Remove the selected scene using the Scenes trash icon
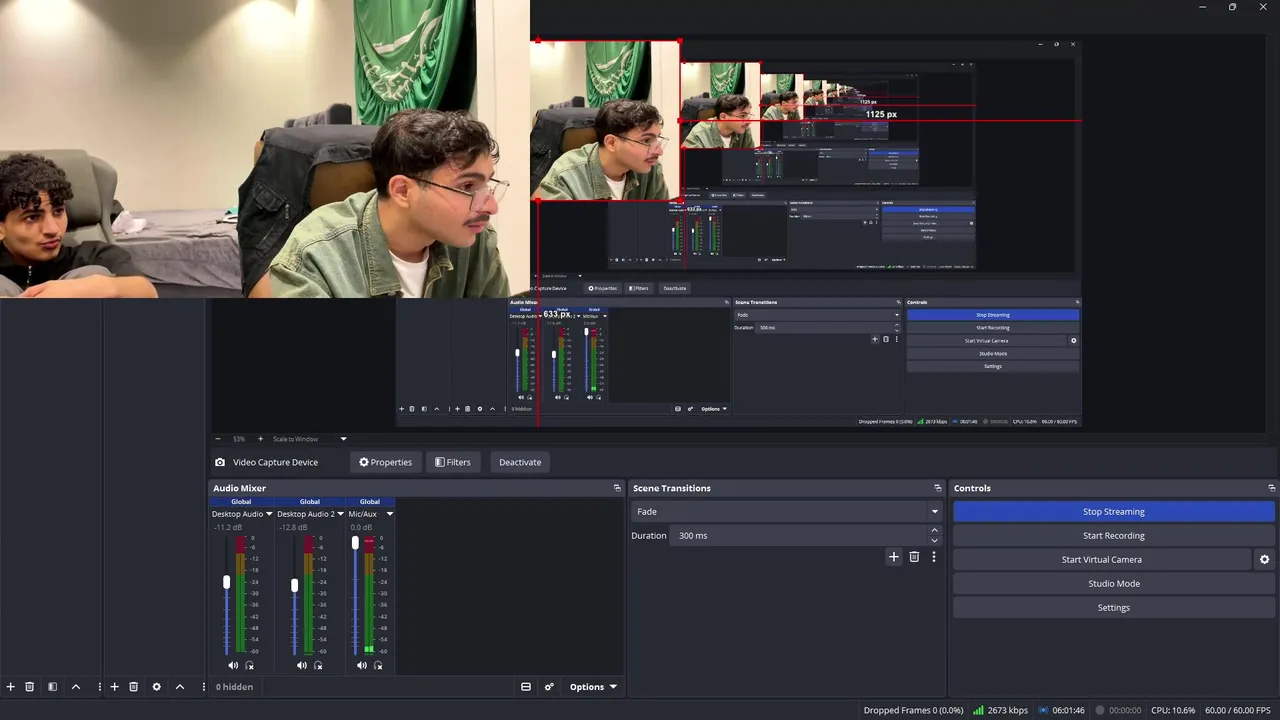Image resolution: width=1280 pixels, height=720 pixels. 30,687
